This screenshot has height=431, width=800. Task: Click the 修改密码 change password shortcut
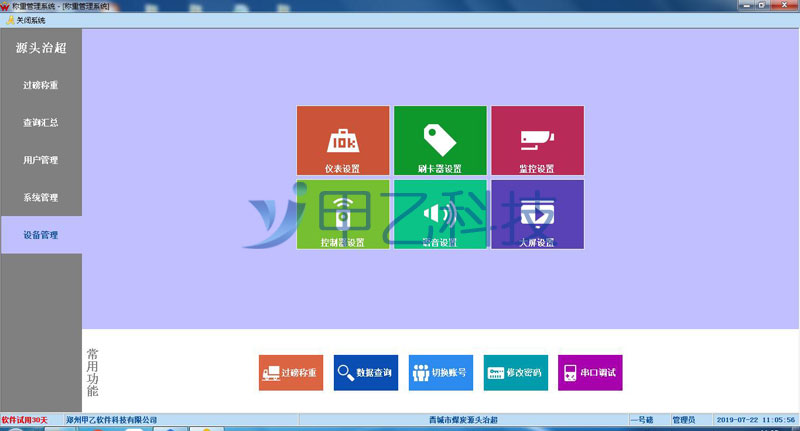pyautogui.click(x=515, y=373)
